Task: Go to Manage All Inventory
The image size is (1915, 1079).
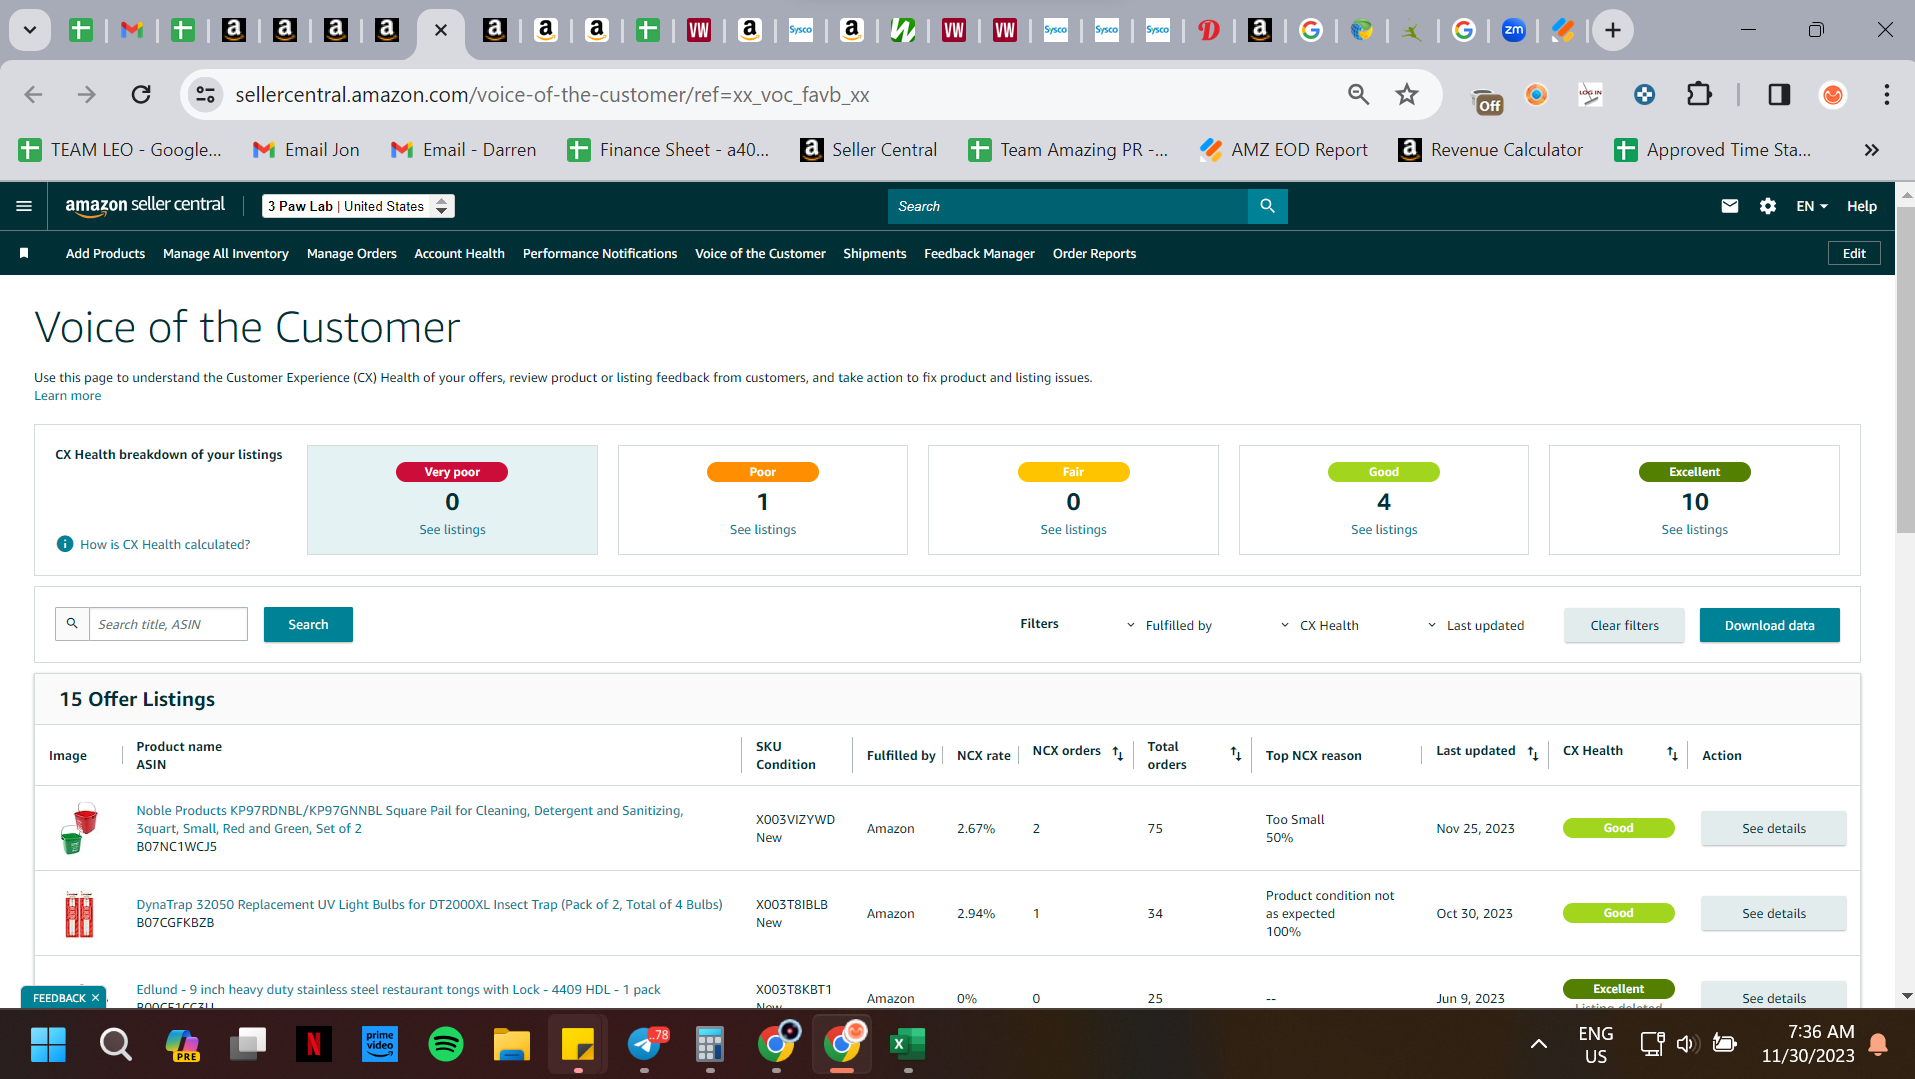Action: [x=226, y=253]
